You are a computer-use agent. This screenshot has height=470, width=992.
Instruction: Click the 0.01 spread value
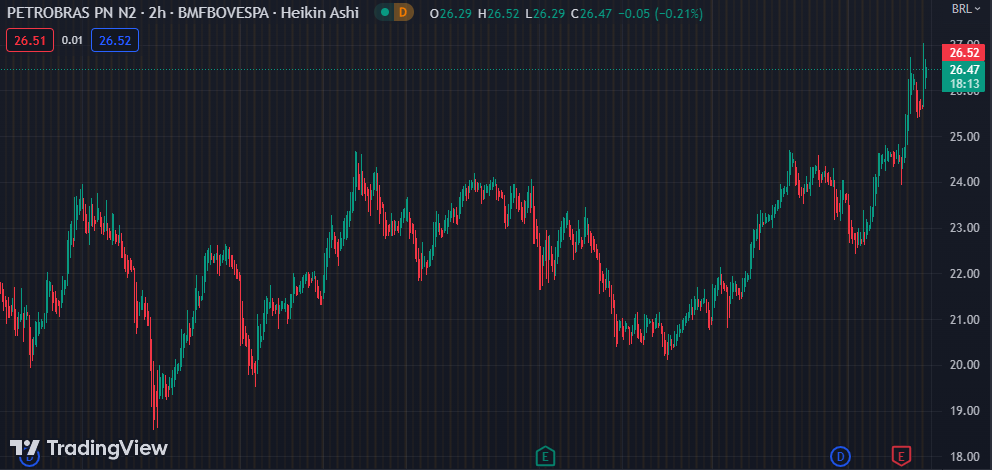click(73, 40)
